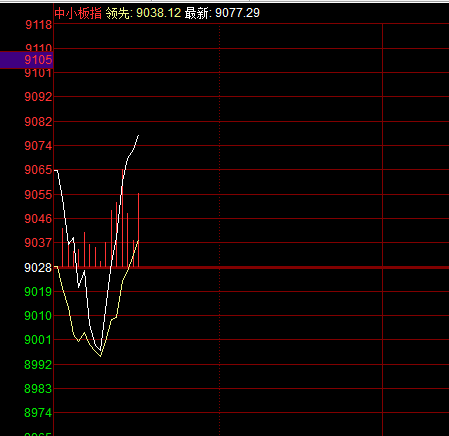Select the tallest red volume bar
The width and height of the screenshot is (449, 436).
(122, 218)
